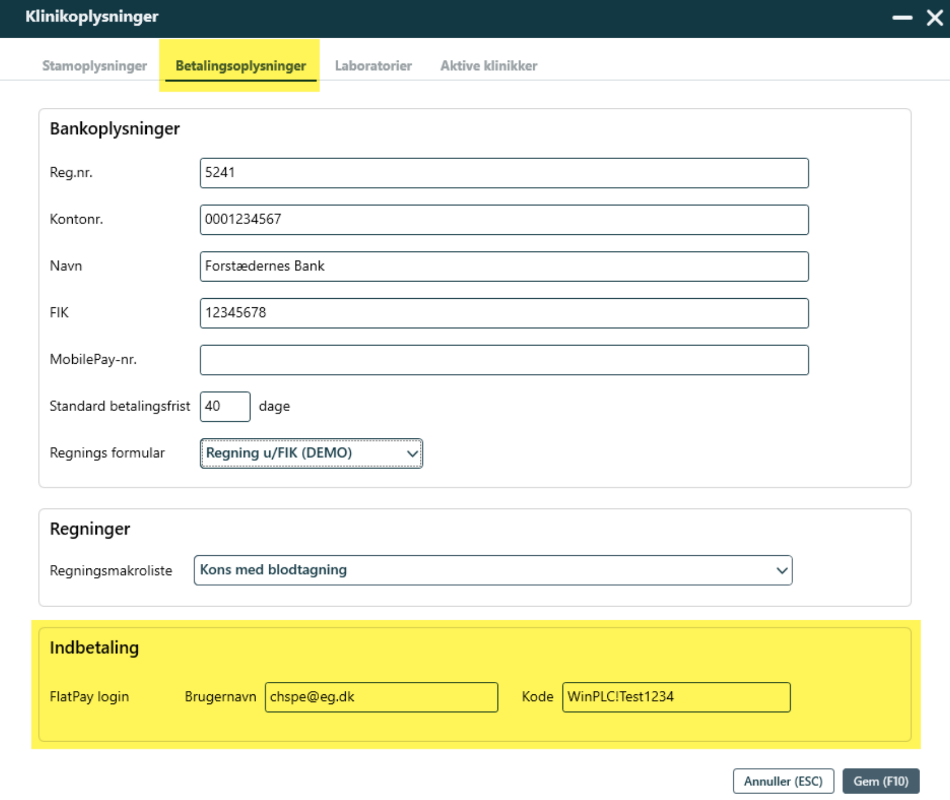The width and height of the screenshot is (950, 800).
Task: Save with the Gem (F10) button
Action: click(x=880, y=781)
